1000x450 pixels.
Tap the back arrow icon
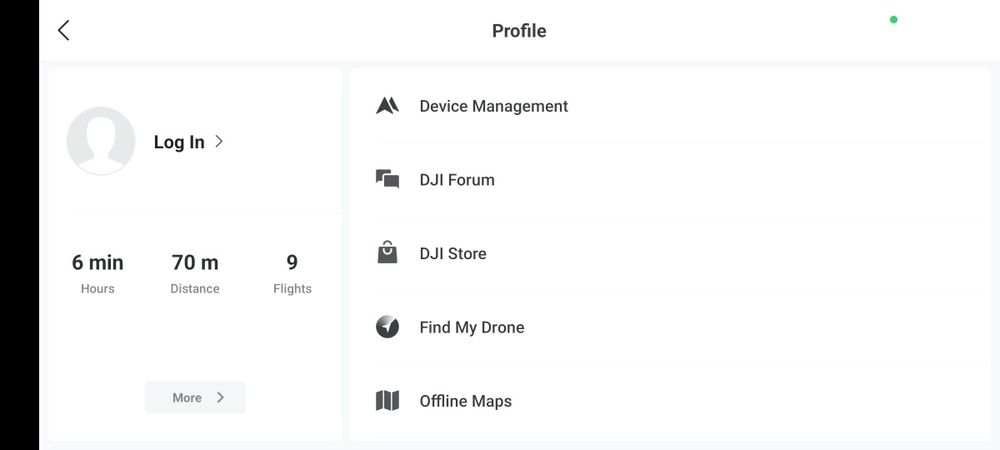[64, 30]
